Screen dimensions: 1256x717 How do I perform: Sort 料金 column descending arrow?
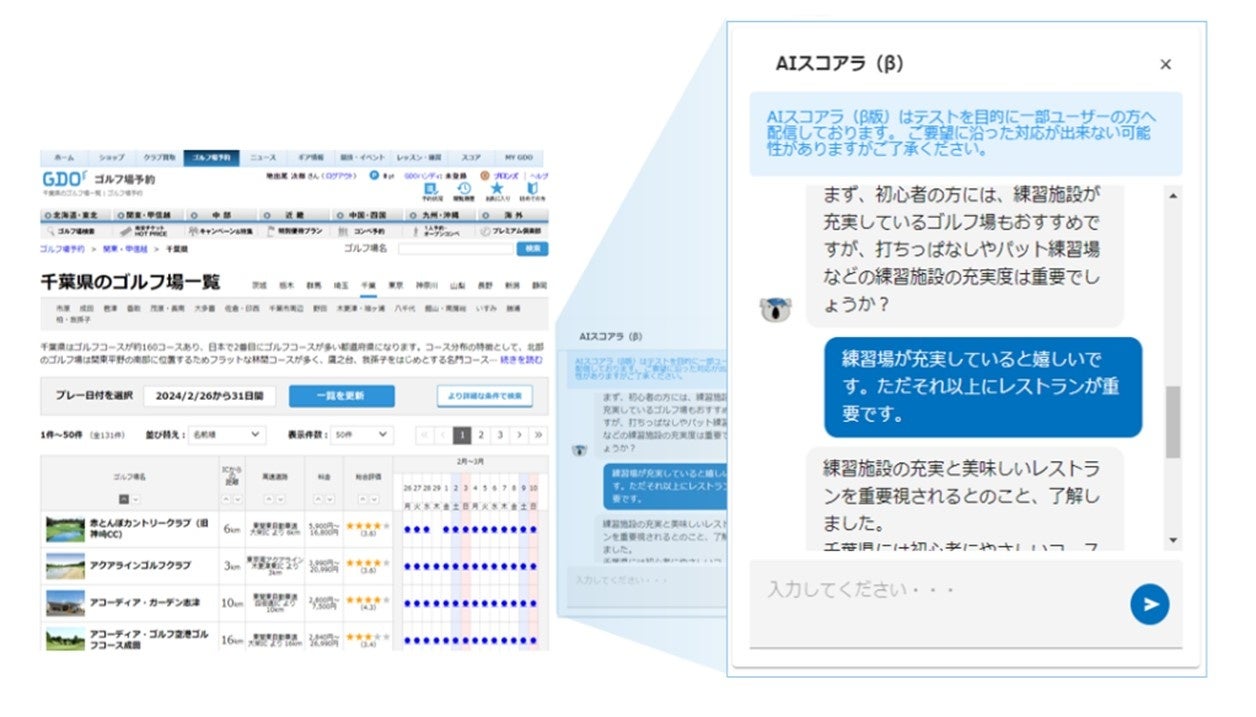(x=329, y=500)
